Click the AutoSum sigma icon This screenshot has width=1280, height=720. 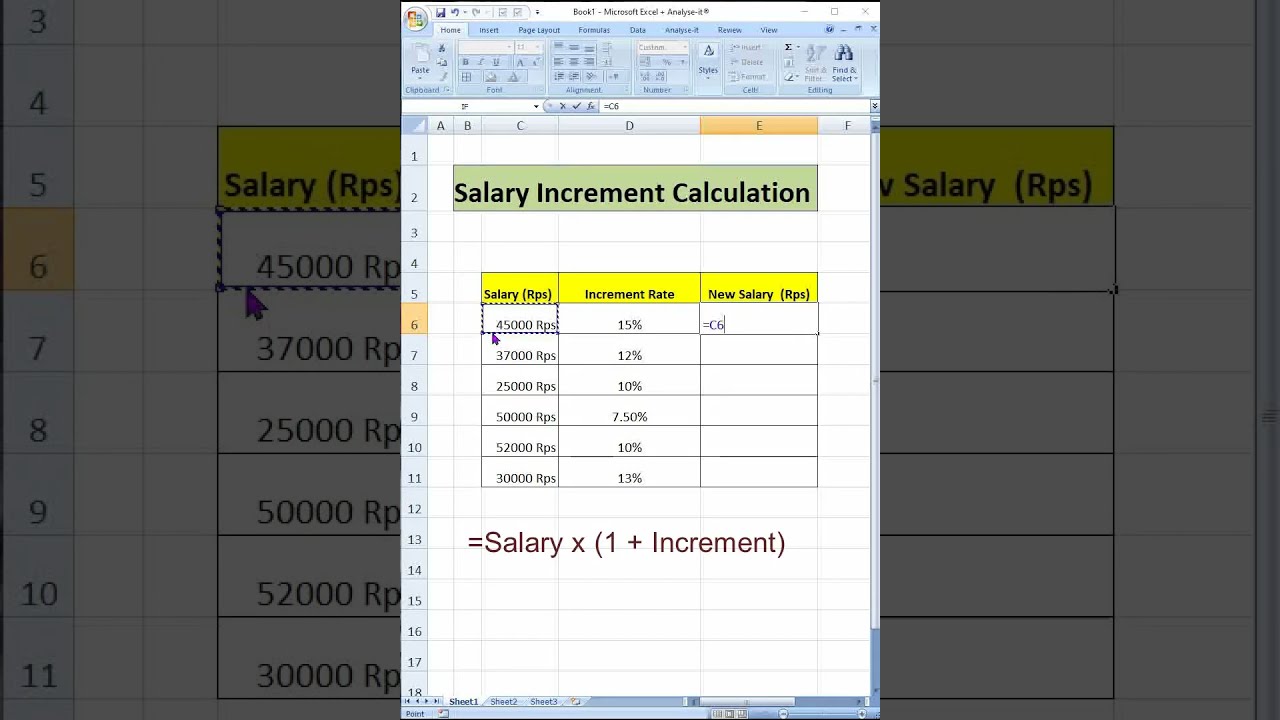point(788,47)
